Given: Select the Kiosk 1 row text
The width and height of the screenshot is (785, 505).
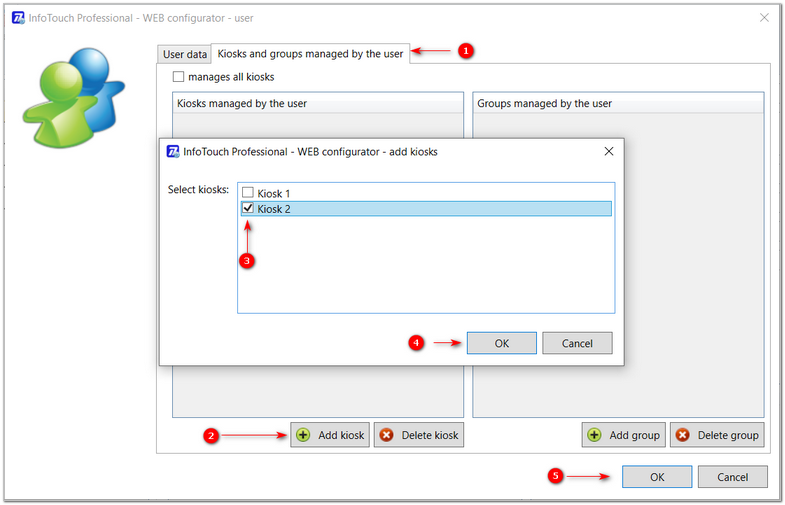Looking at the screenshot, I should (x=273, y=193).
